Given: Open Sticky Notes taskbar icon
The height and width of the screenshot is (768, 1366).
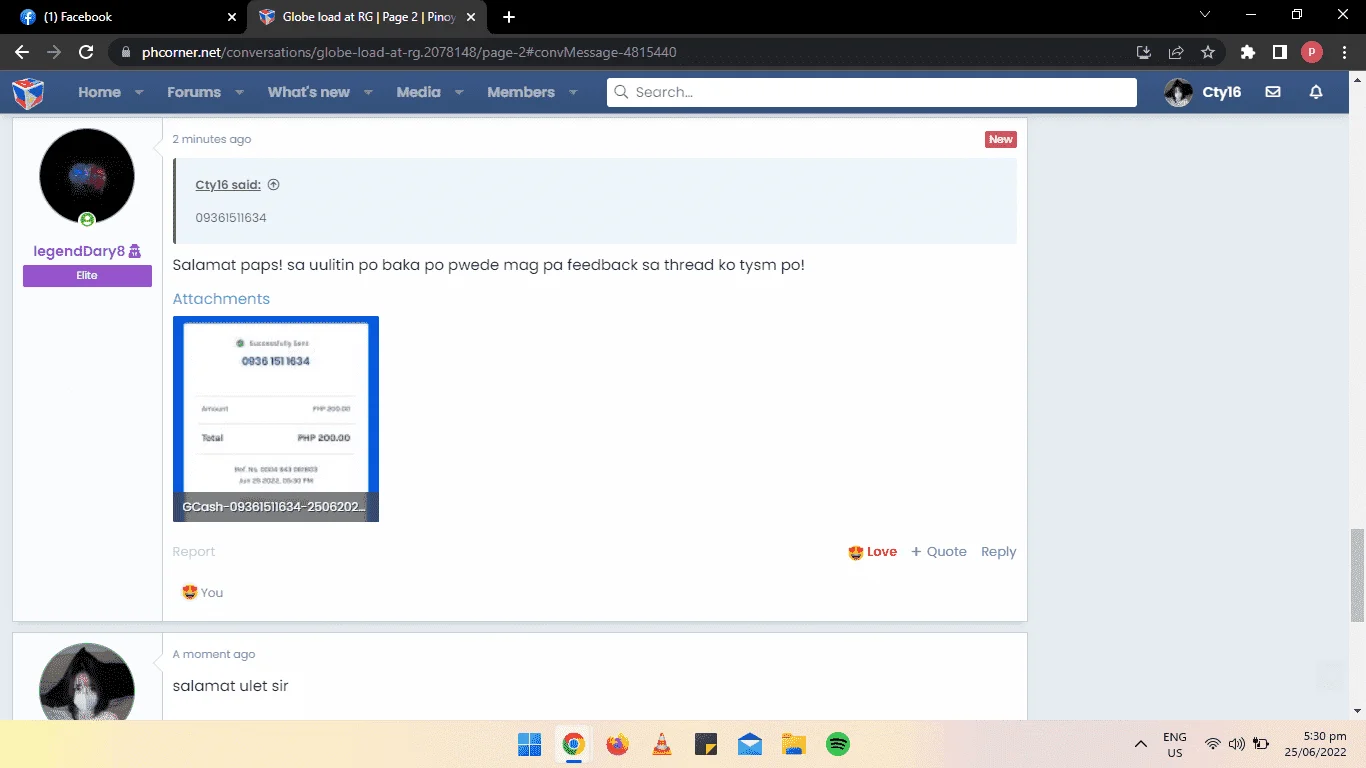Looking at the screenshot, I should [705, 744].
